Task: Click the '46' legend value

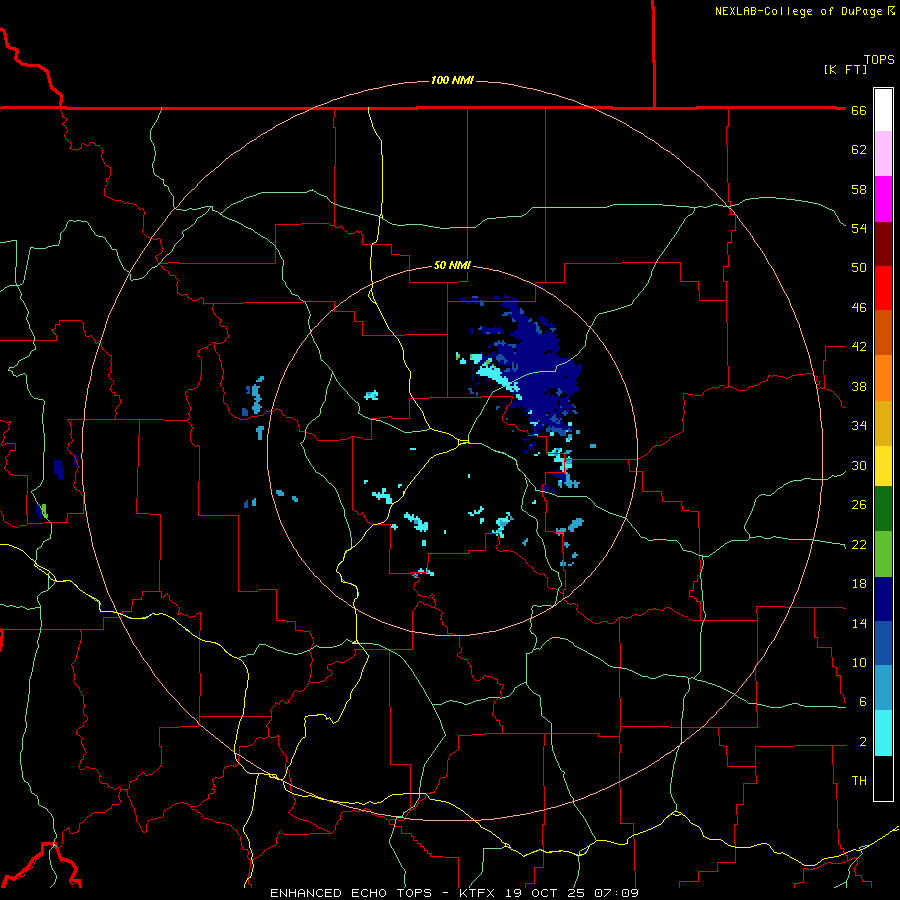Action: click(859, 308)
